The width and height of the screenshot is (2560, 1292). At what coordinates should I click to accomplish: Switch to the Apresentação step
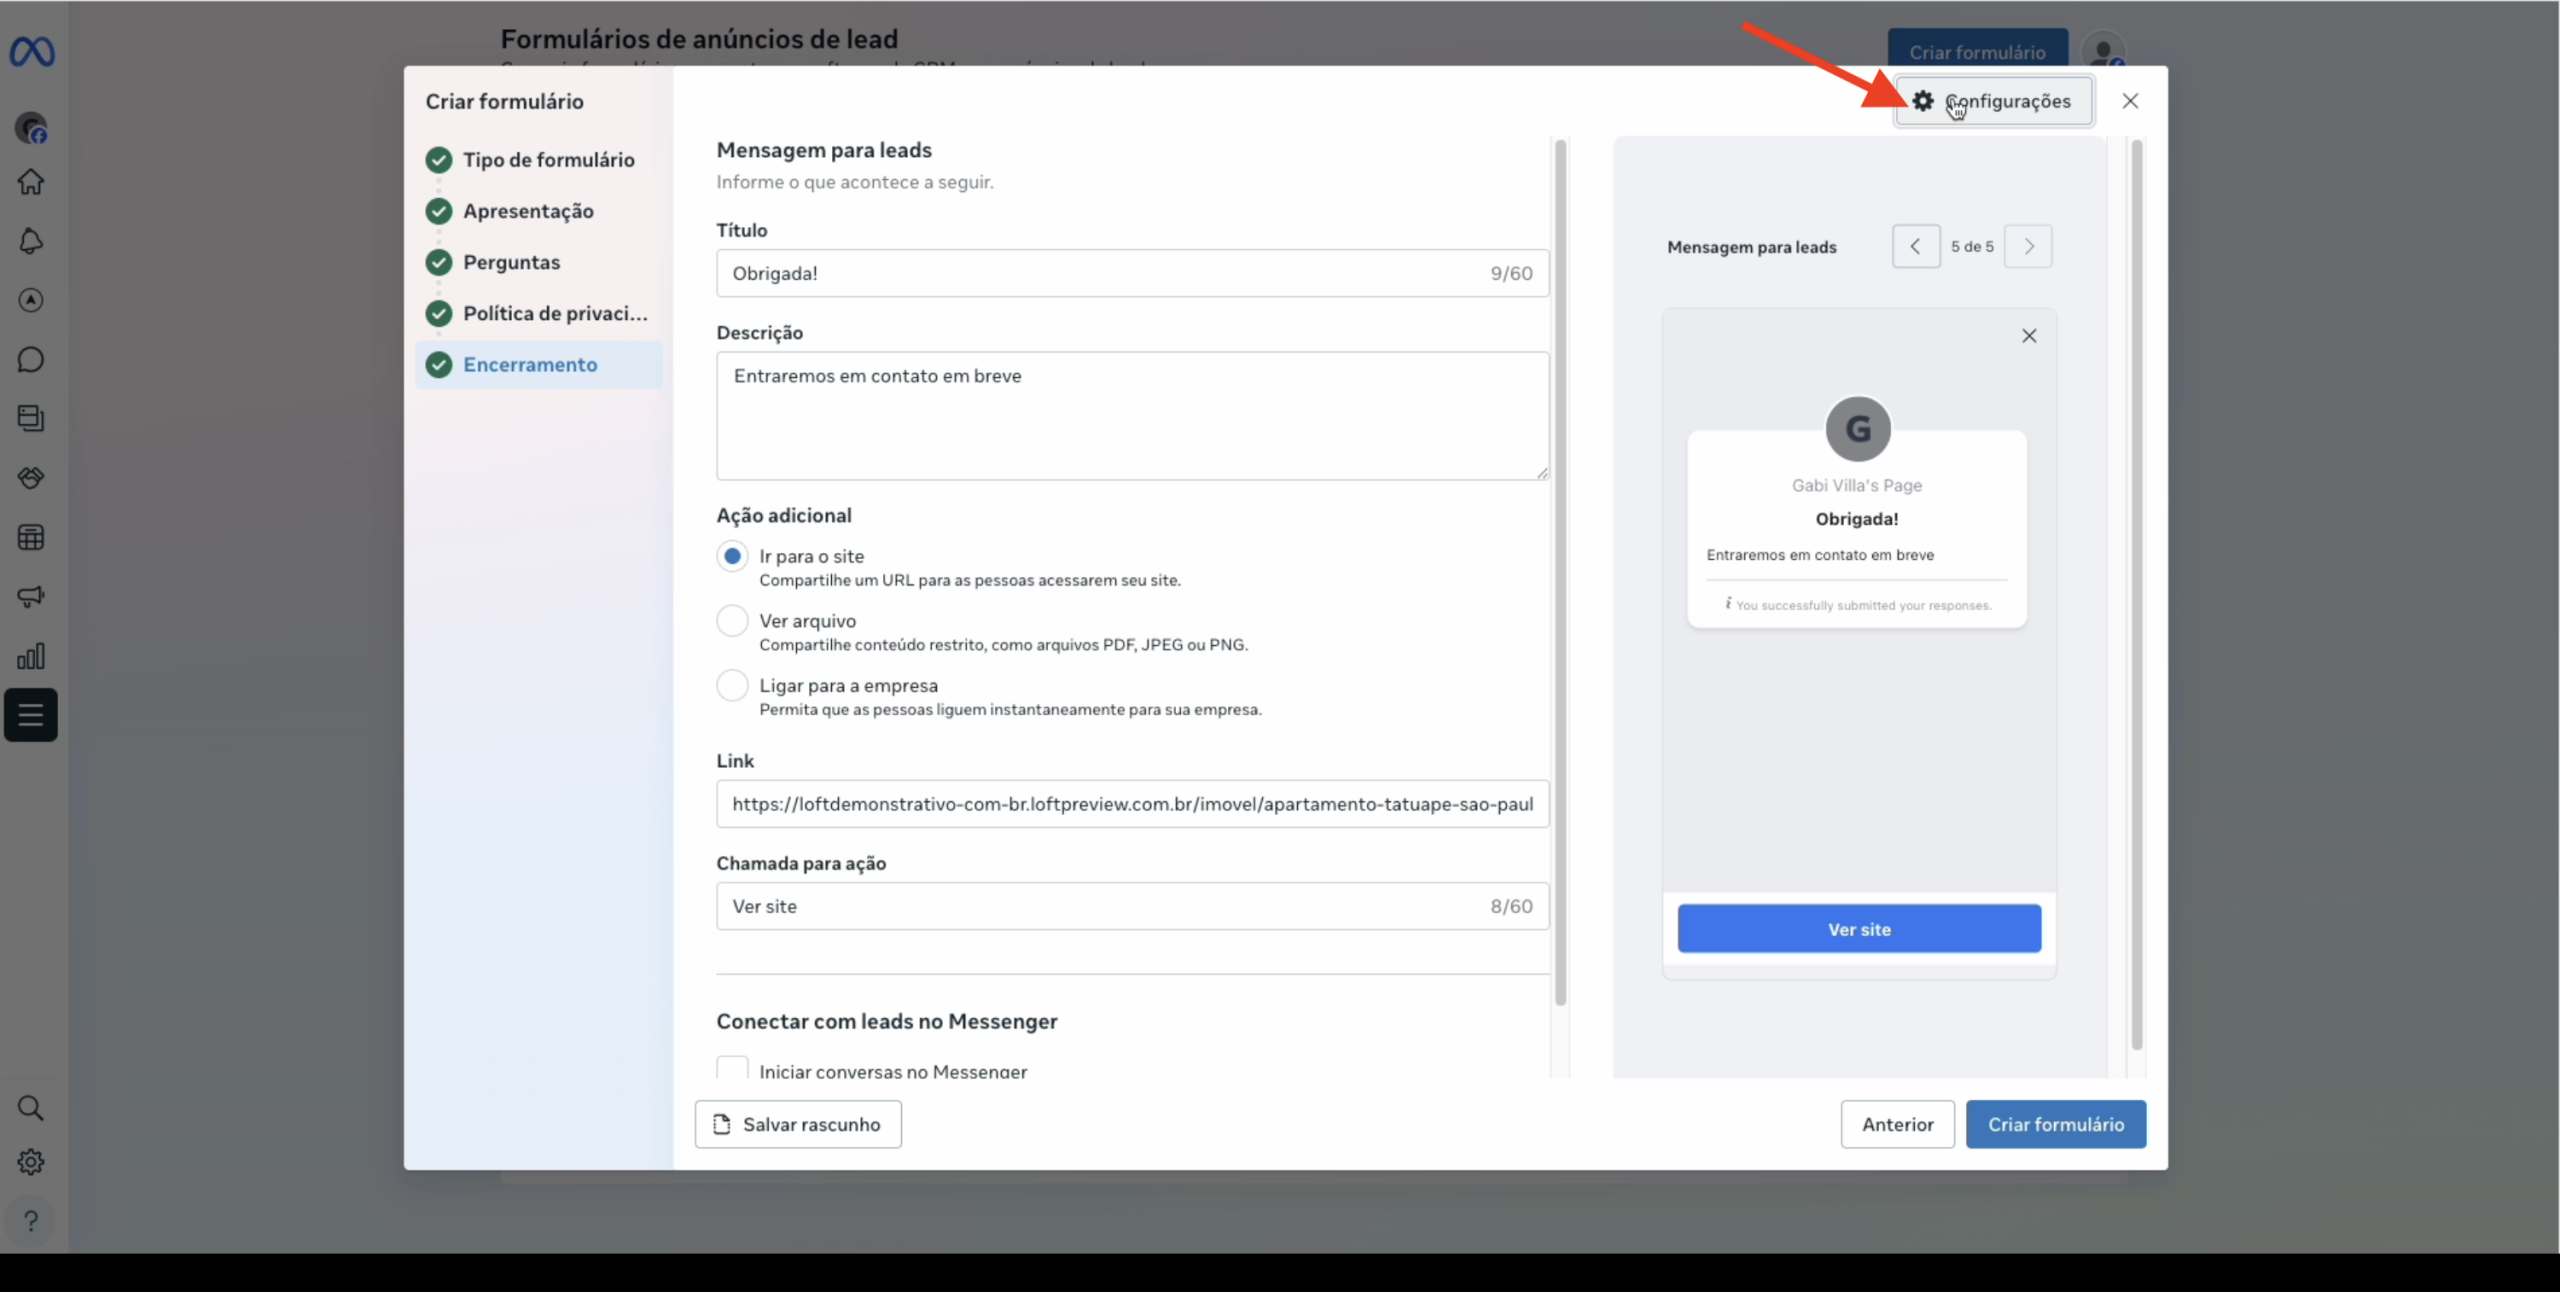[x=528, y=211]
